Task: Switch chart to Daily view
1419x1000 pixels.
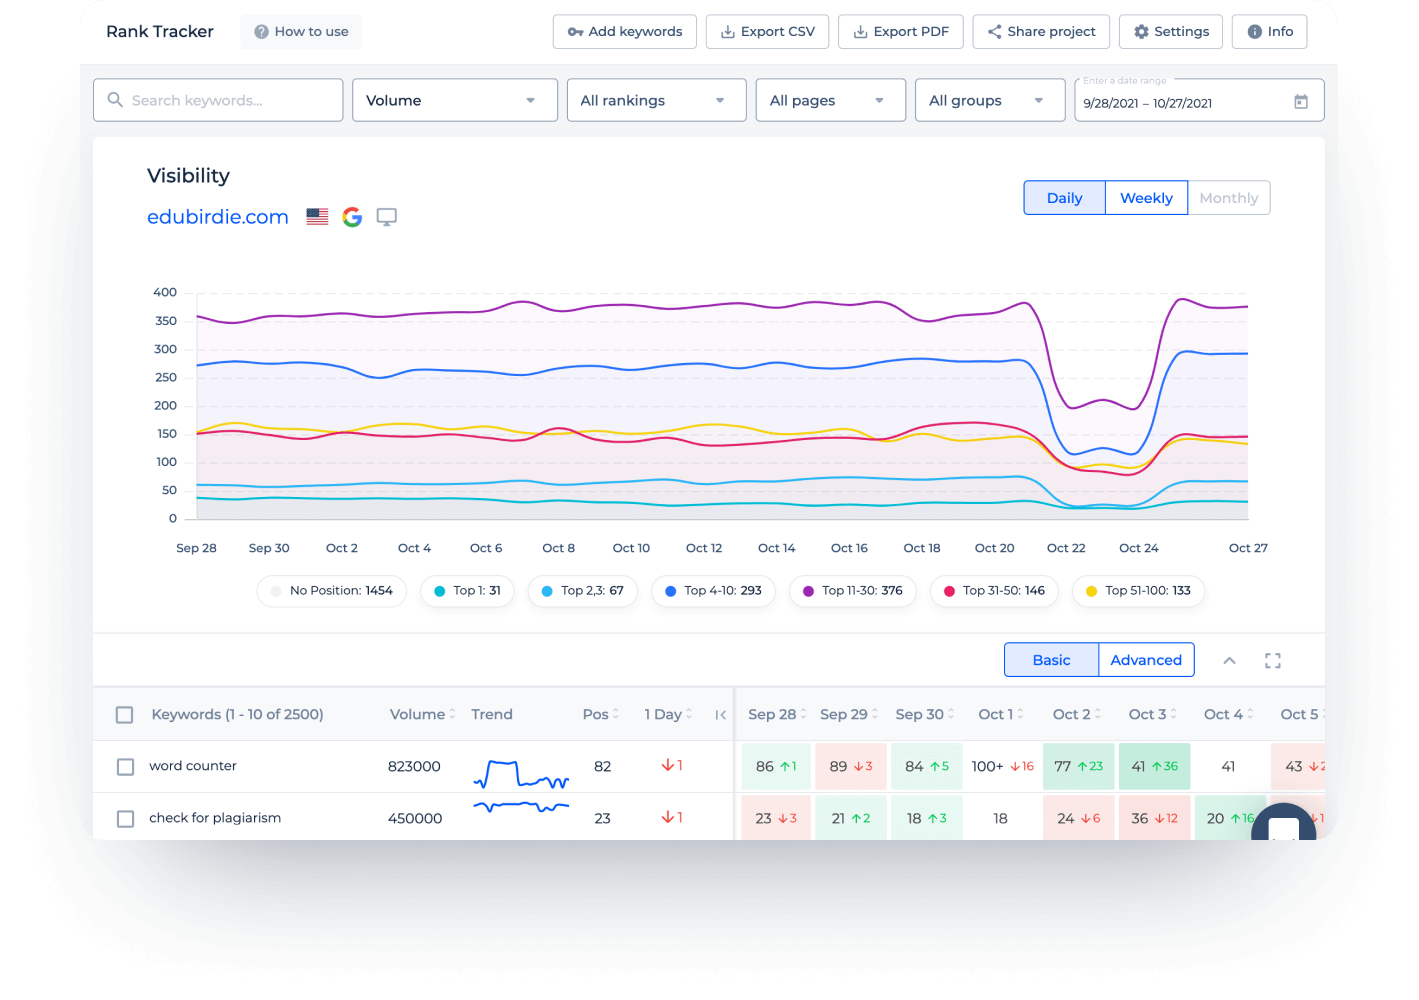Action: tap(1064, 198)
